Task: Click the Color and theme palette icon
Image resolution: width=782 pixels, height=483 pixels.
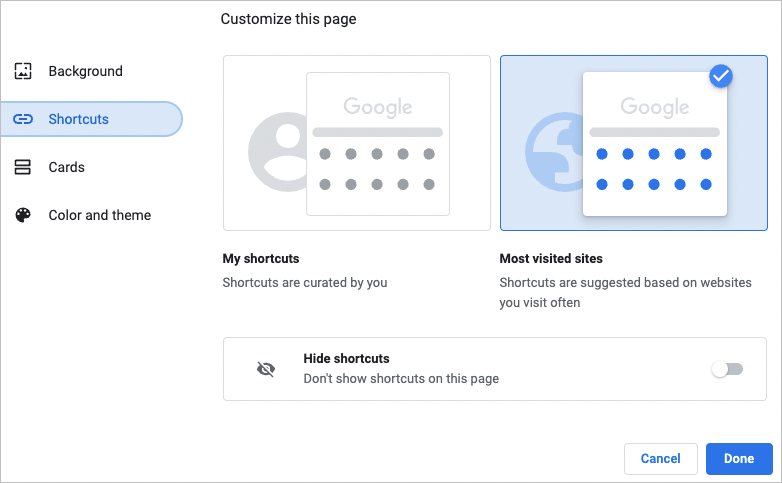Action: 23,216
